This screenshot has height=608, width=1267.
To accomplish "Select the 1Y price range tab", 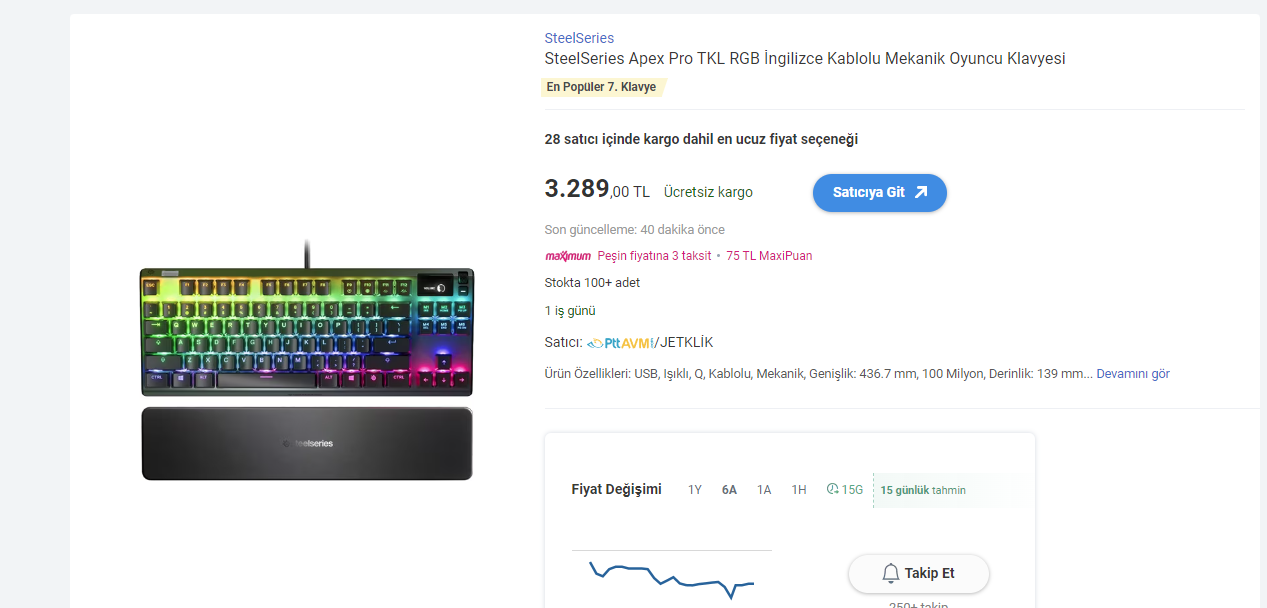I will point(695,490).
